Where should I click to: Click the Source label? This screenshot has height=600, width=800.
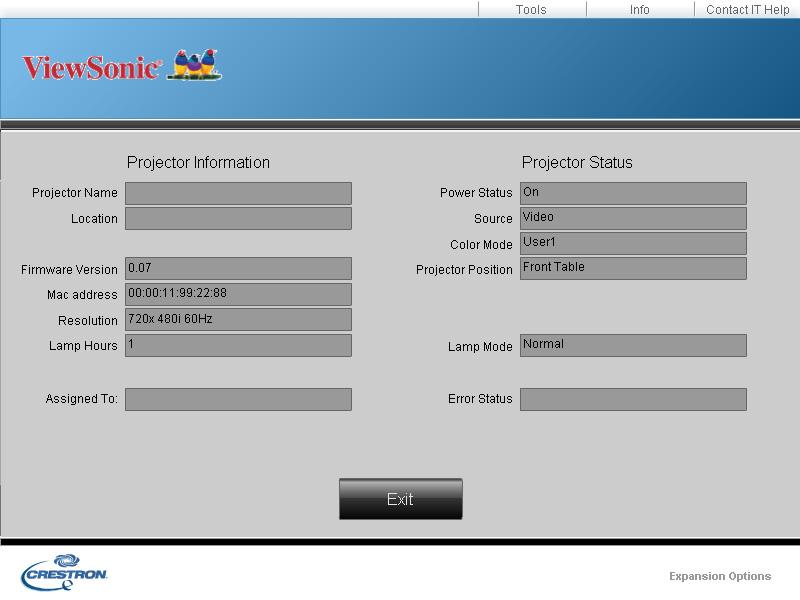[x=493, y=219]
